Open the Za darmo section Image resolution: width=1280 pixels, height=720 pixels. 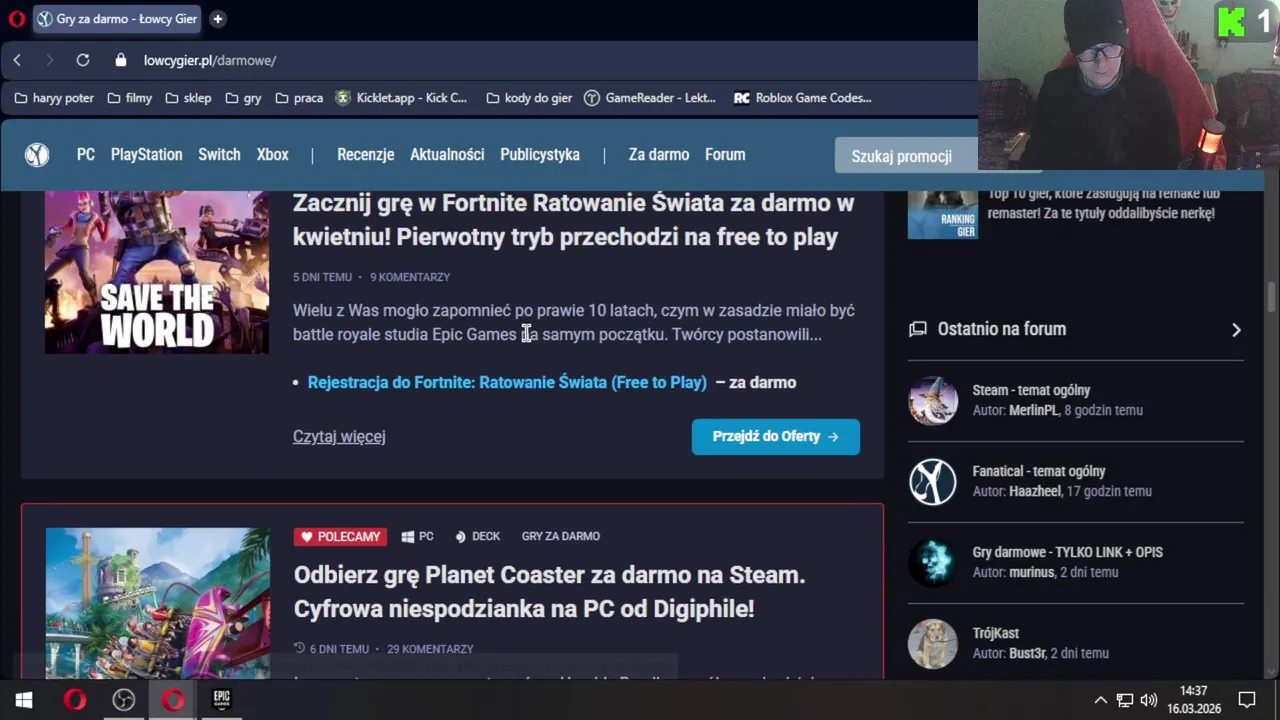point(659,155)
